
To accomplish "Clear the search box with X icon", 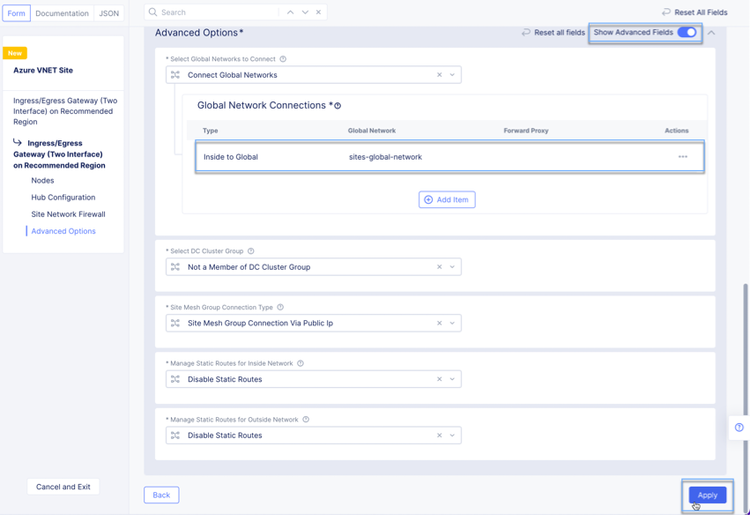I will point(319,12).
